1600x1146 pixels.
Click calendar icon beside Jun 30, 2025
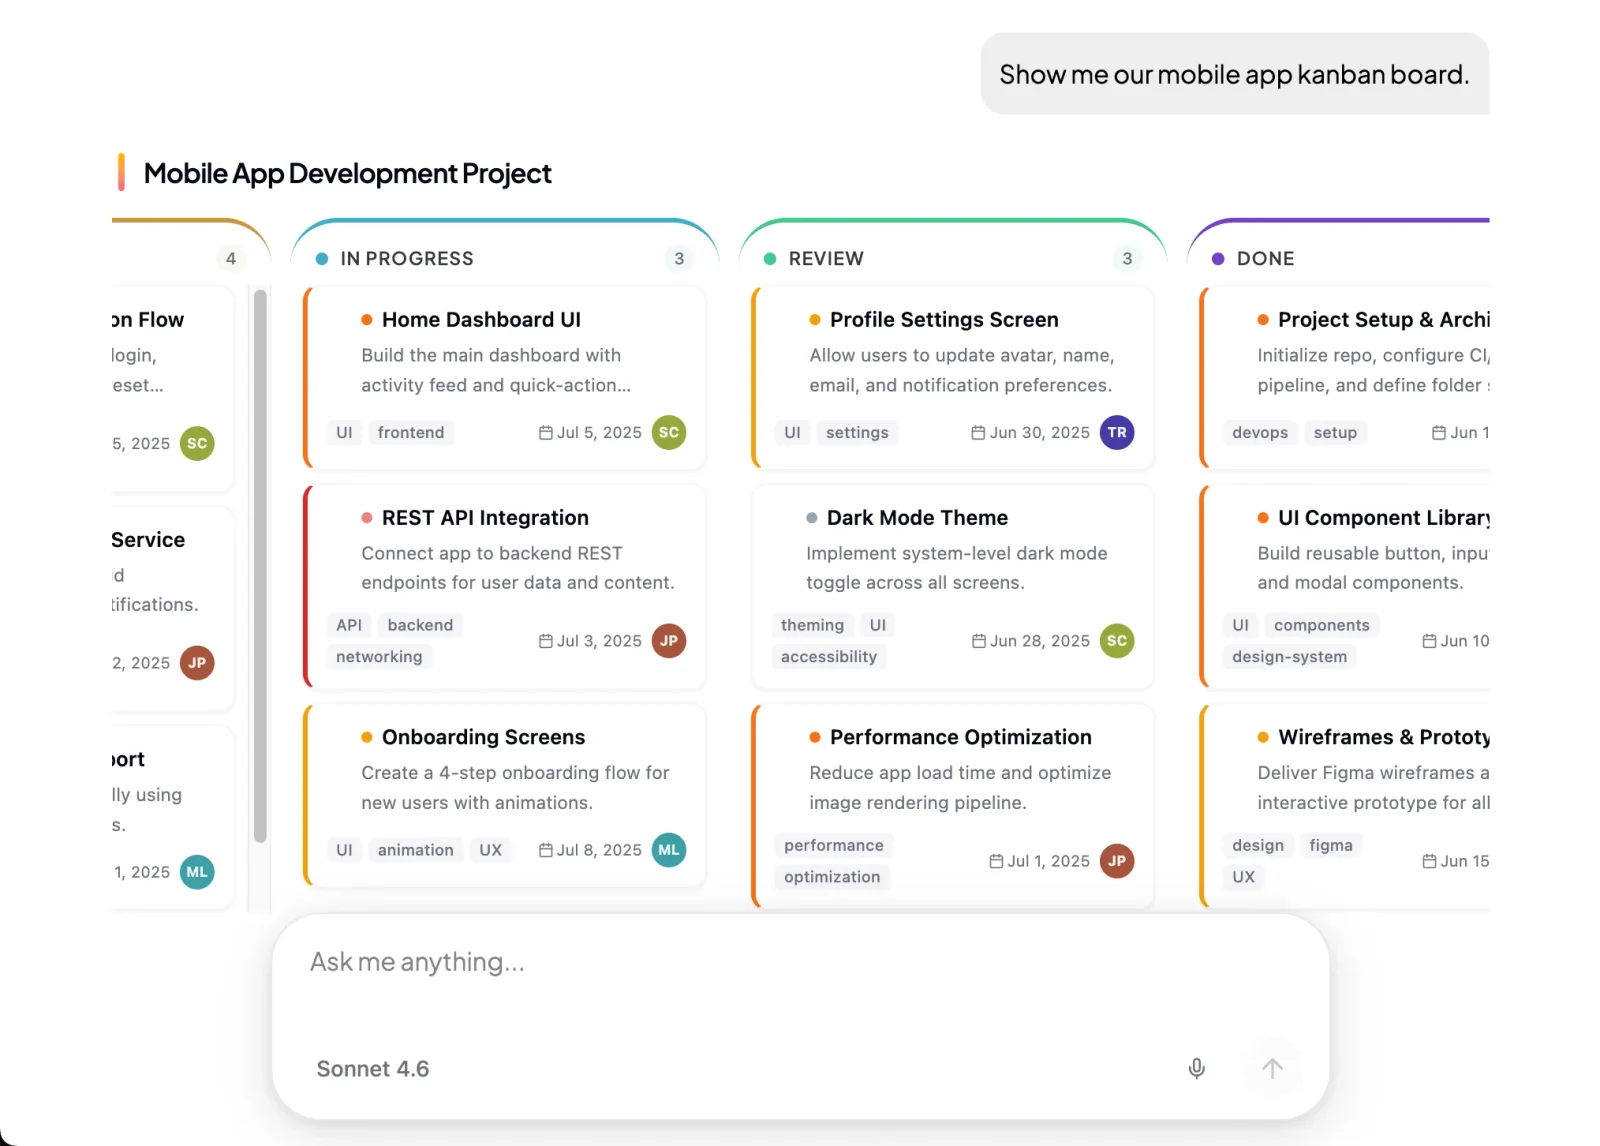point(978,433)
